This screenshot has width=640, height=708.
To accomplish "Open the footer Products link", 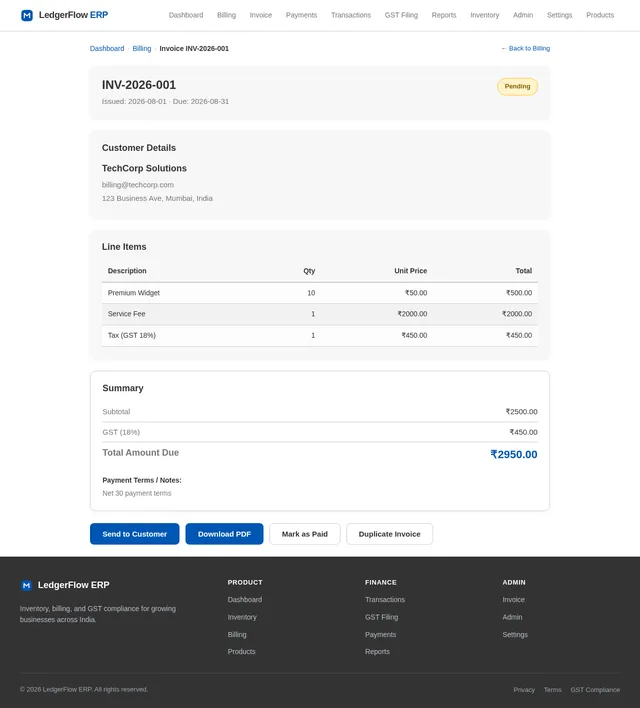I will click(x=242, y=652).
